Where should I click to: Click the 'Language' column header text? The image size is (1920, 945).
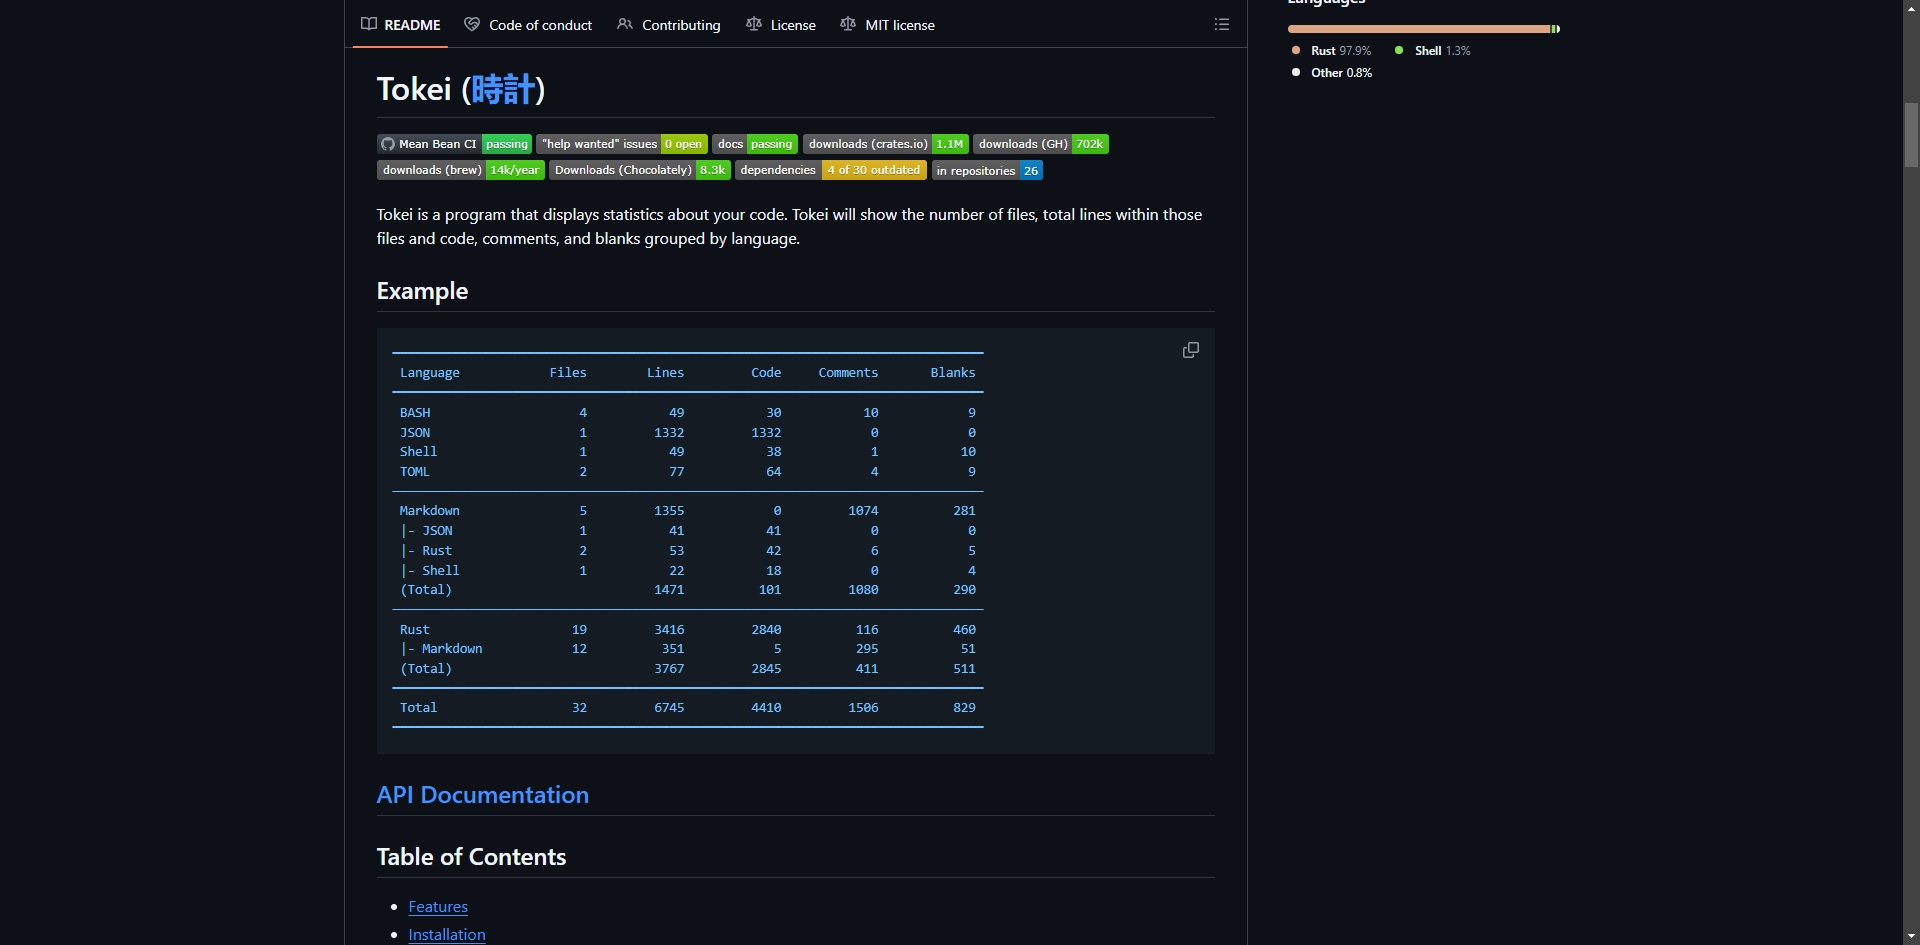point(430,373)
